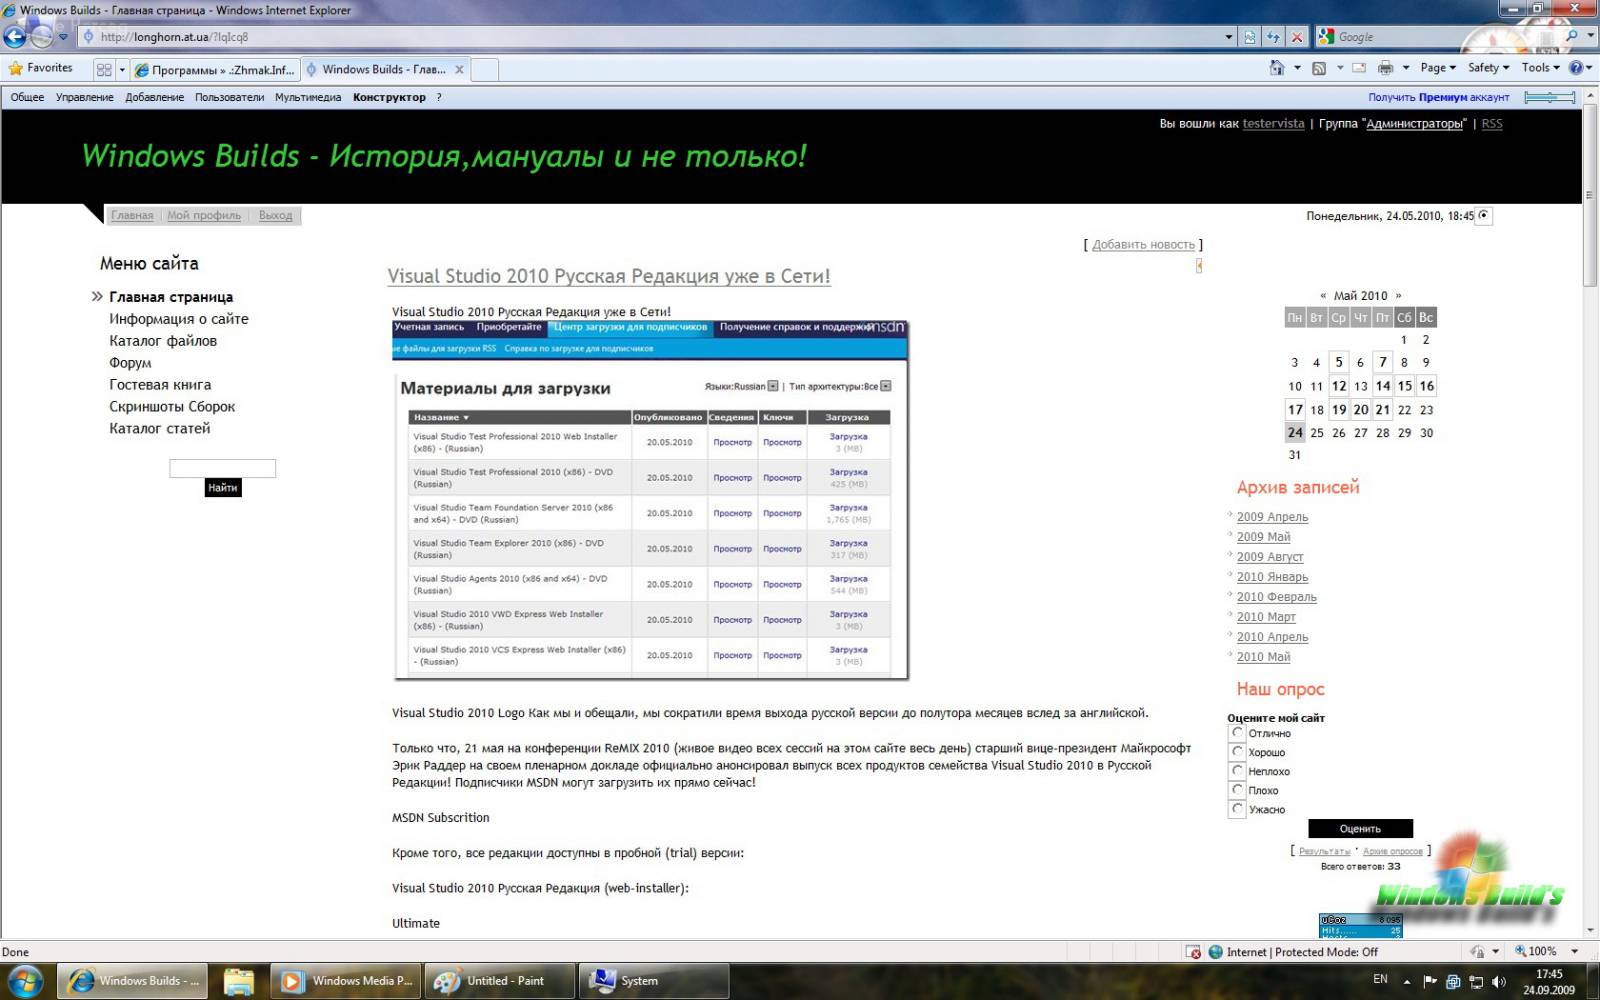Click the RSS feeds icon in command bar
Image resolution: width=1600 pixels, height=1000 pixels.
click(x=1319, y=68)
